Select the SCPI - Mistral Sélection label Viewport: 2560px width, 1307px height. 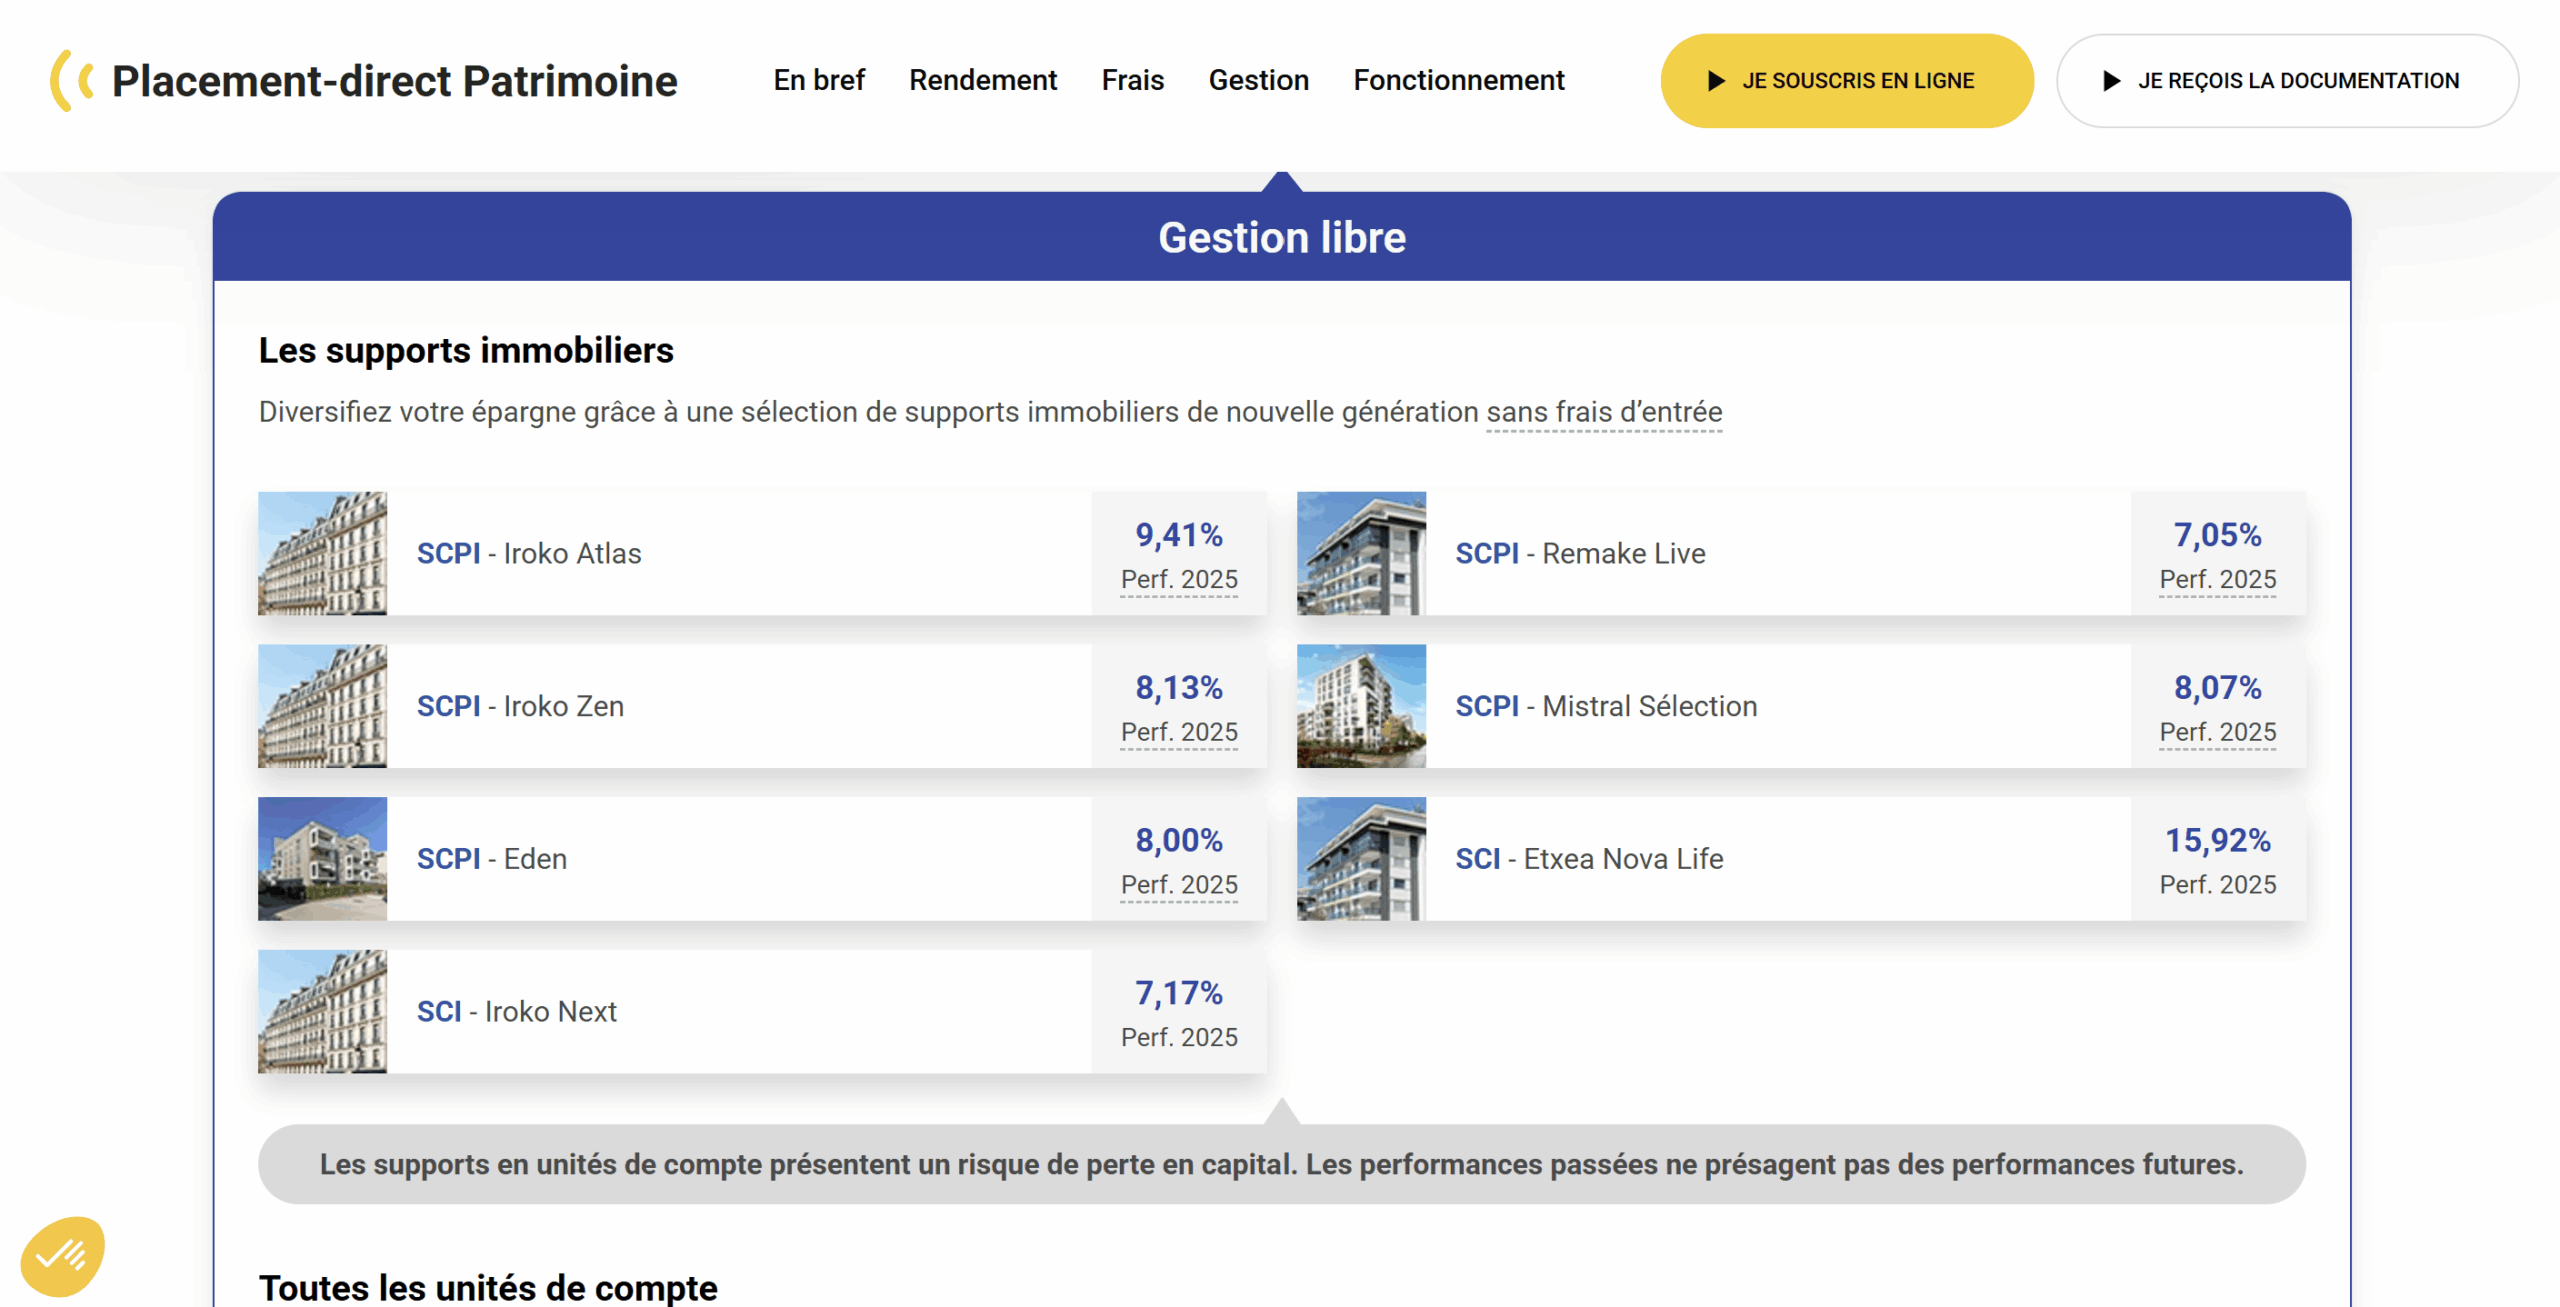(1606, 706)
